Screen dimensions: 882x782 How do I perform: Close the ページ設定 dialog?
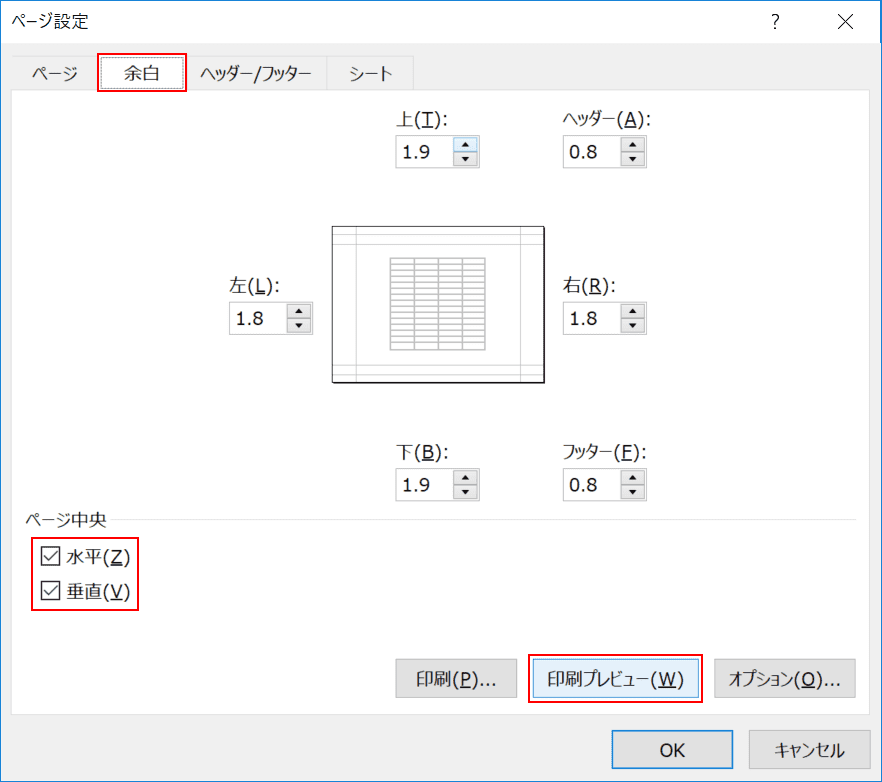click(x=845, y=21)
